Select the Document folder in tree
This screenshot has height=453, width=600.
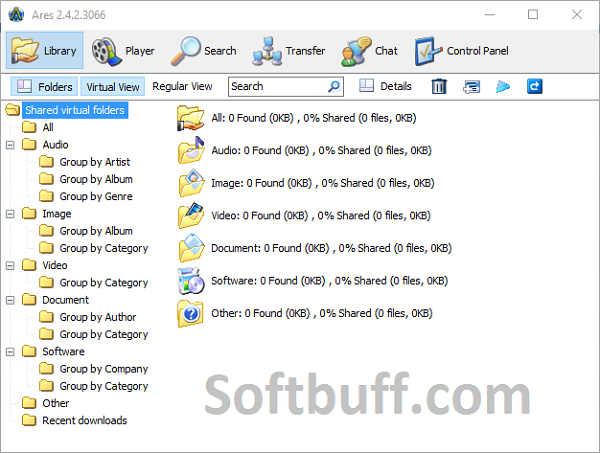point(65,300)
